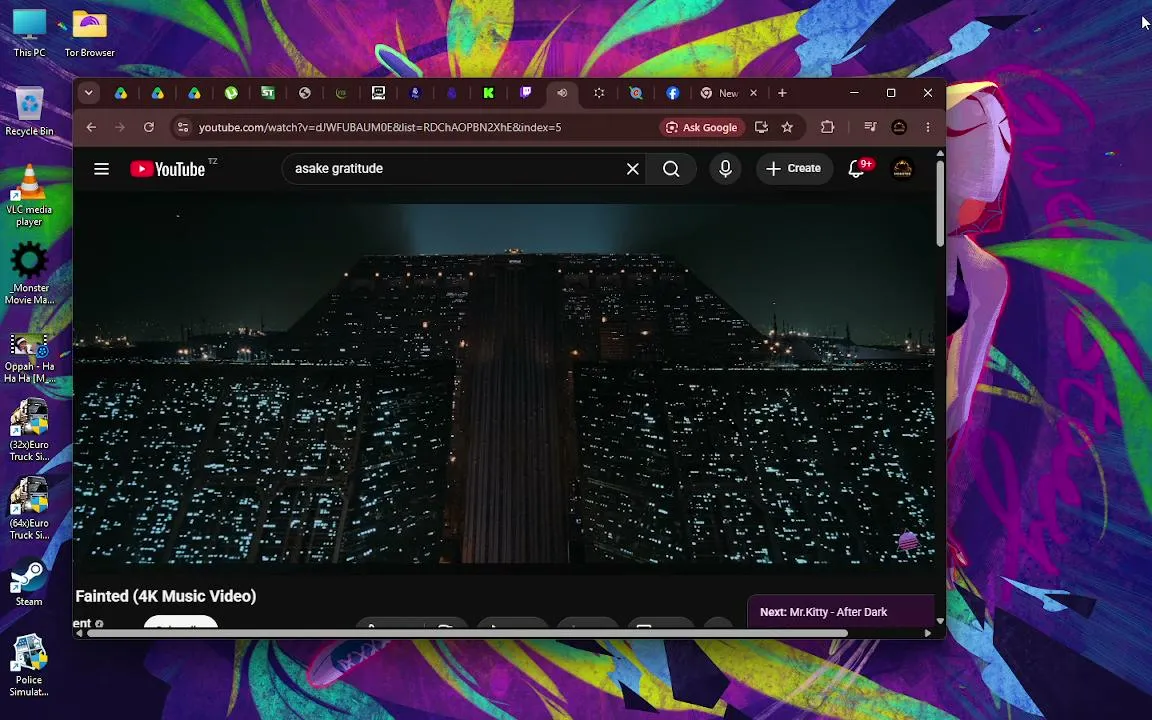Screen dimensions: 1152x720
Task: Click the 'Fainted (4K Music Video)' title
Action: pyautogui.click(x=166, y=596)
